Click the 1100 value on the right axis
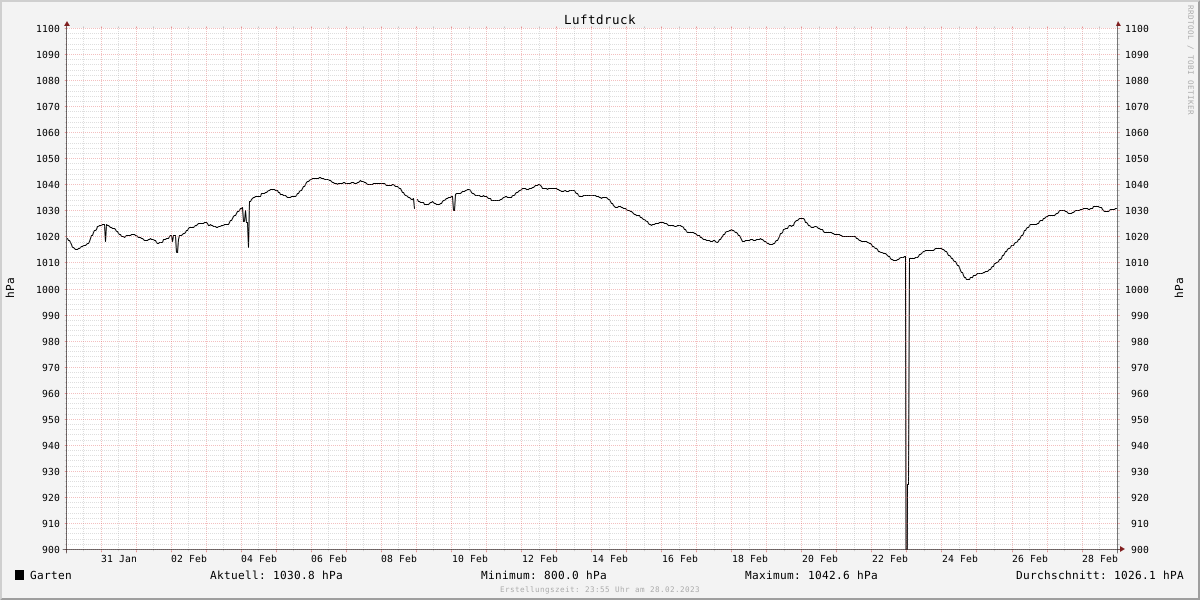The height and width of the screenshot is (600, 1200). click(1137, 29)
